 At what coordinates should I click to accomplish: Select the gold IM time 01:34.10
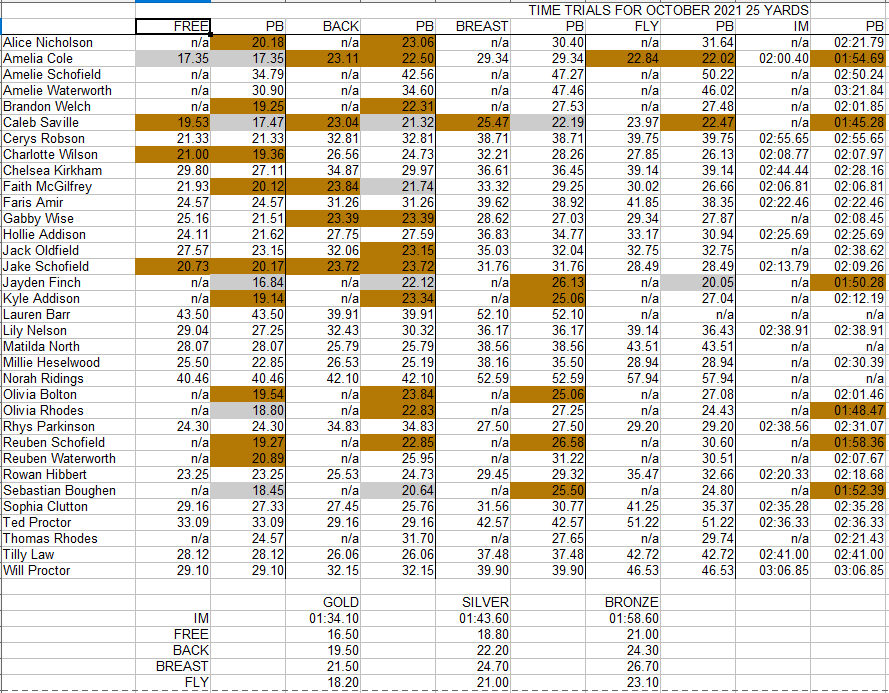[x=323, y=618]
